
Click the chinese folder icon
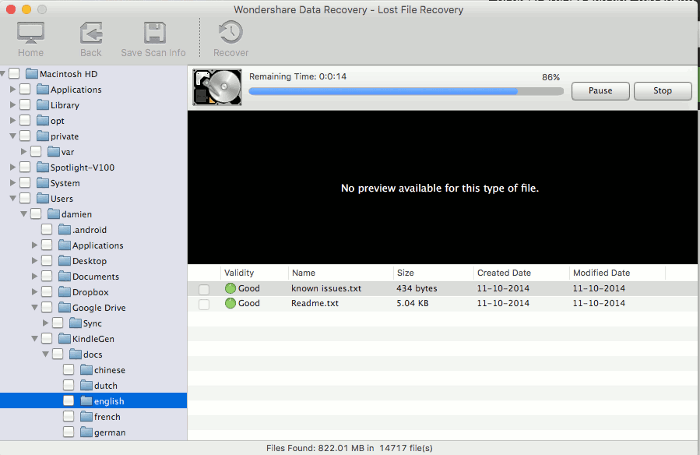tap(86, 370)
